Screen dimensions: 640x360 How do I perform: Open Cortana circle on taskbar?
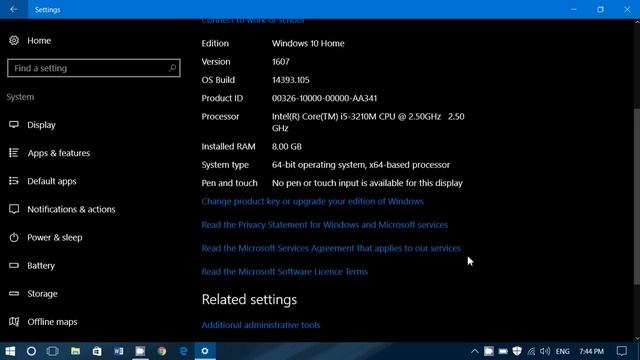pyautogui.click(x=31, y=351)
